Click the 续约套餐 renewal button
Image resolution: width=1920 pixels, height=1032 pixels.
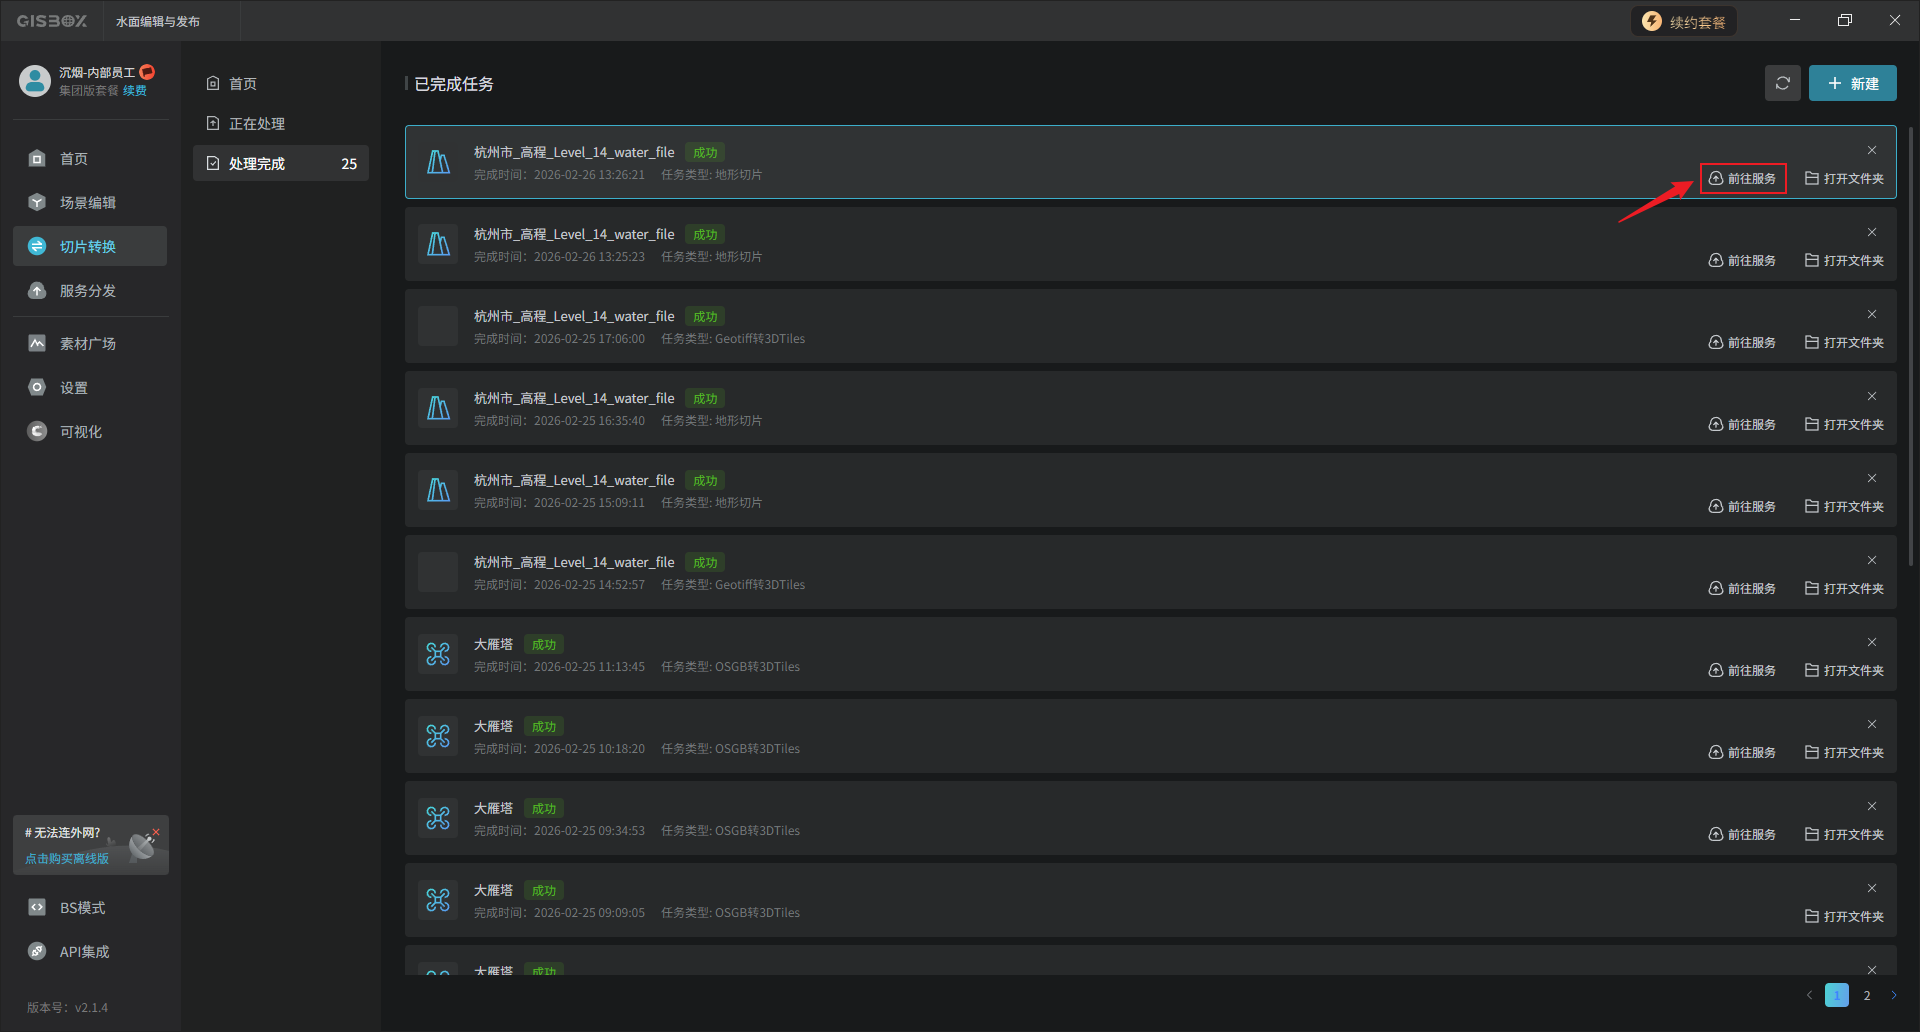[x=1685, y=22]
